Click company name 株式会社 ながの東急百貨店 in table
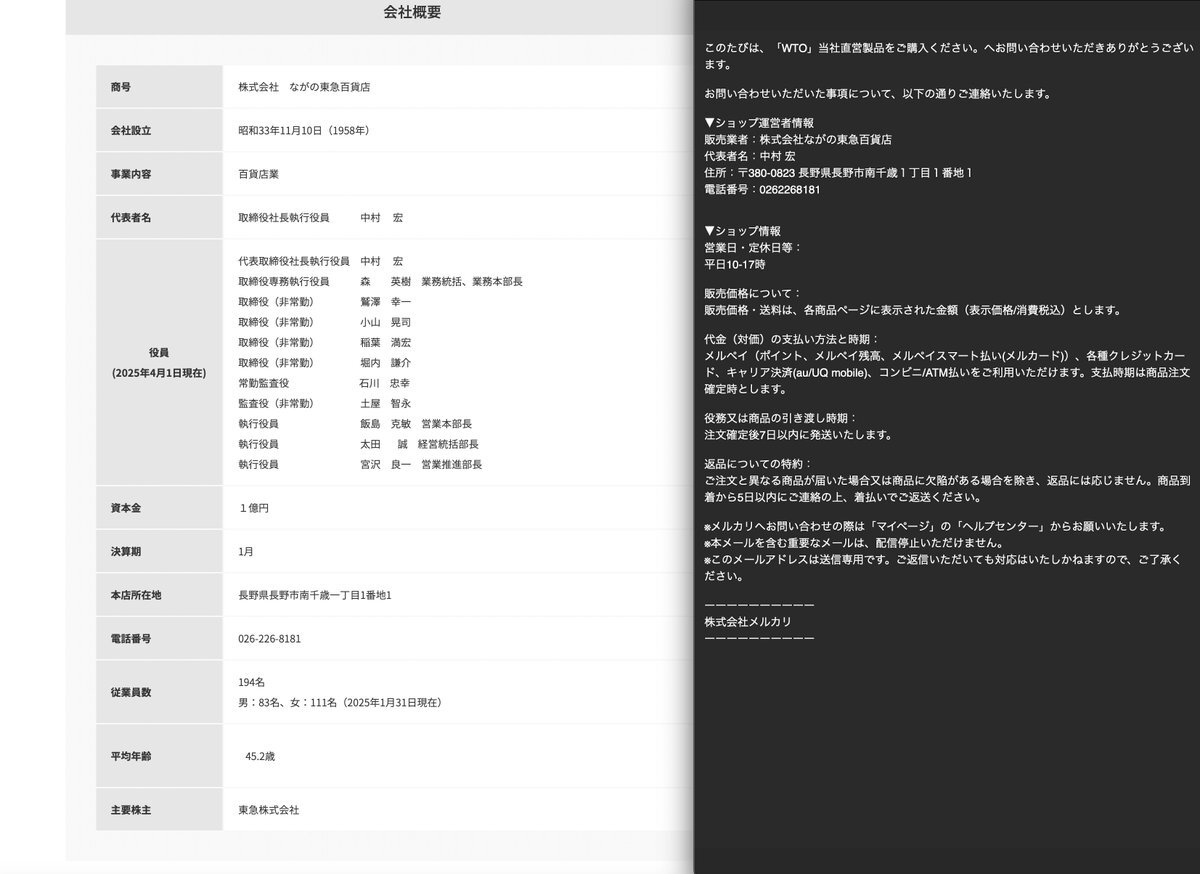The image size is (1200, 874). click(x=304, y=87)
